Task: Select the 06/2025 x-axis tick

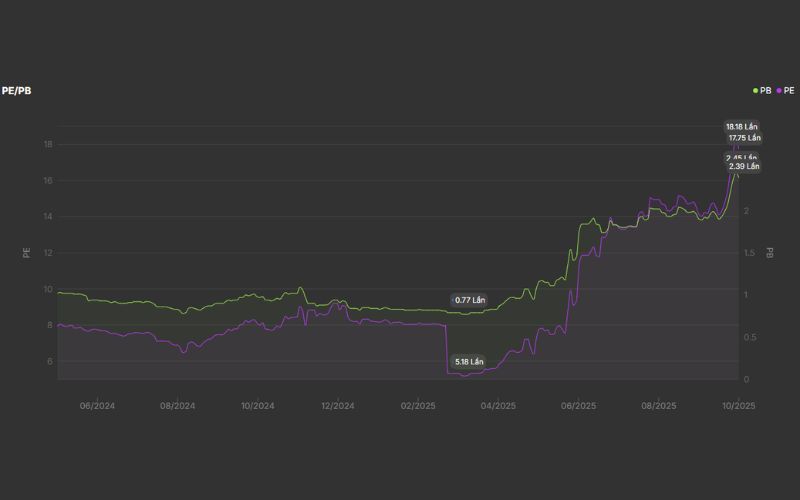Action: (578, 406)
